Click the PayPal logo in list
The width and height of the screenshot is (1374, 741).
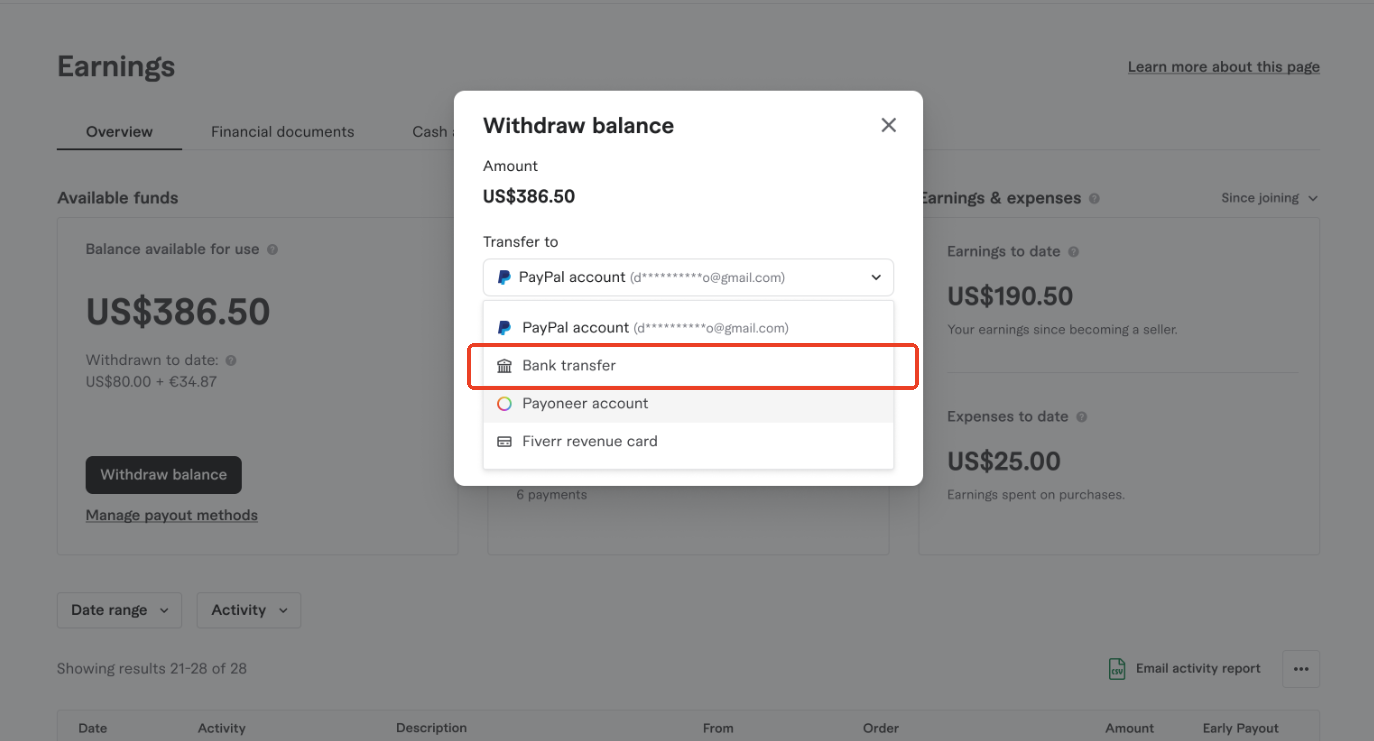pyautogui.click(x=505, y=328)
